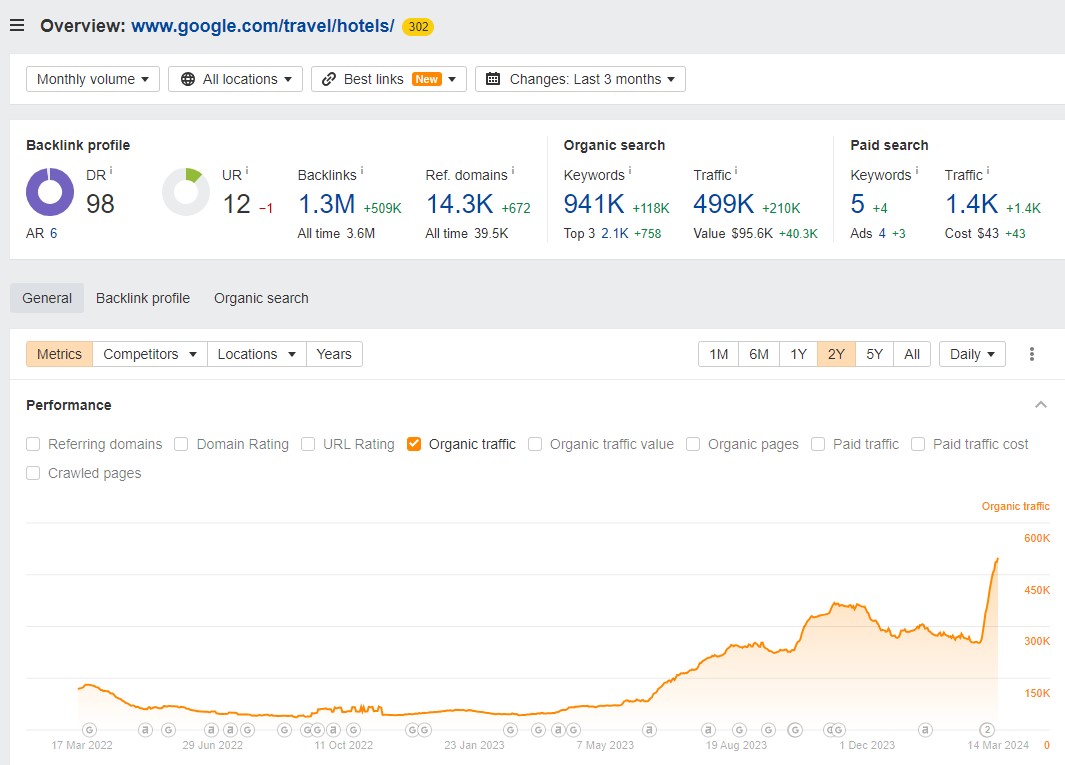Click the info icon next to DR
This screenshot has height=765, width=1065.
(111, 171)
